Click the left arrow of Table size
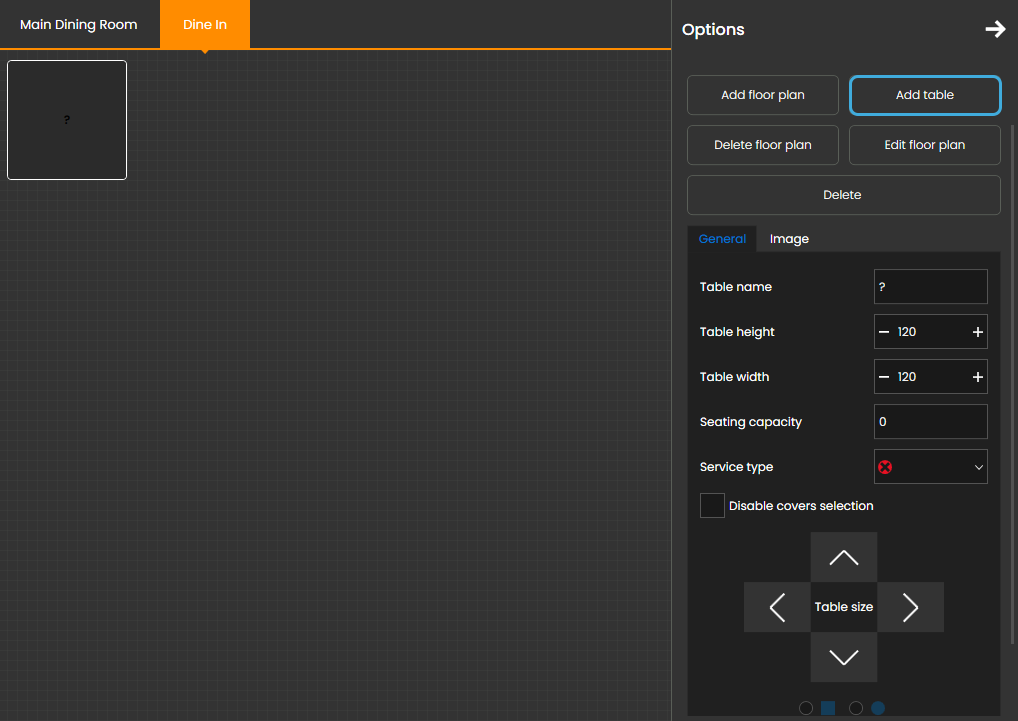 coord(777,607)
